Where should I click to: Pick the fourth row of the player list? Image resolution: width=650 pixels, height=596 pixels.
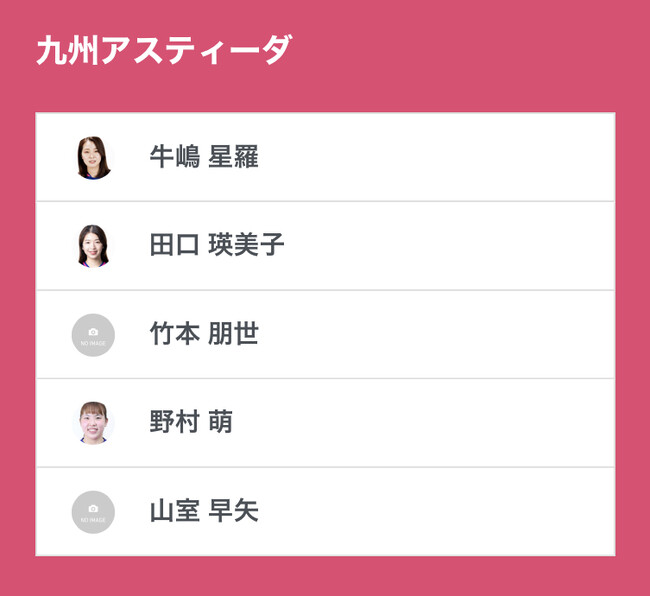point(400,423)
